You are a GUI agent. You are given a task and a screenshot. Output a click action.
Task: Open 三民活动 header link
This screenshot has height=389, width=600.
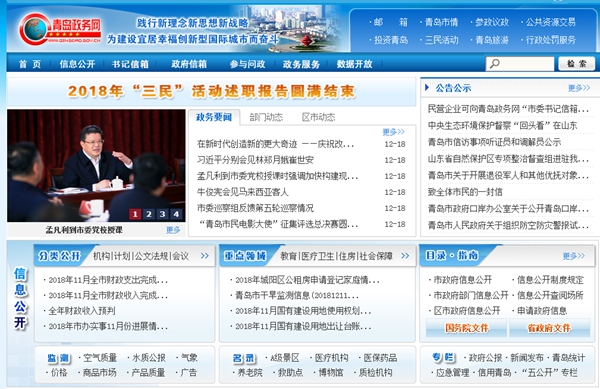coord(441,40)
